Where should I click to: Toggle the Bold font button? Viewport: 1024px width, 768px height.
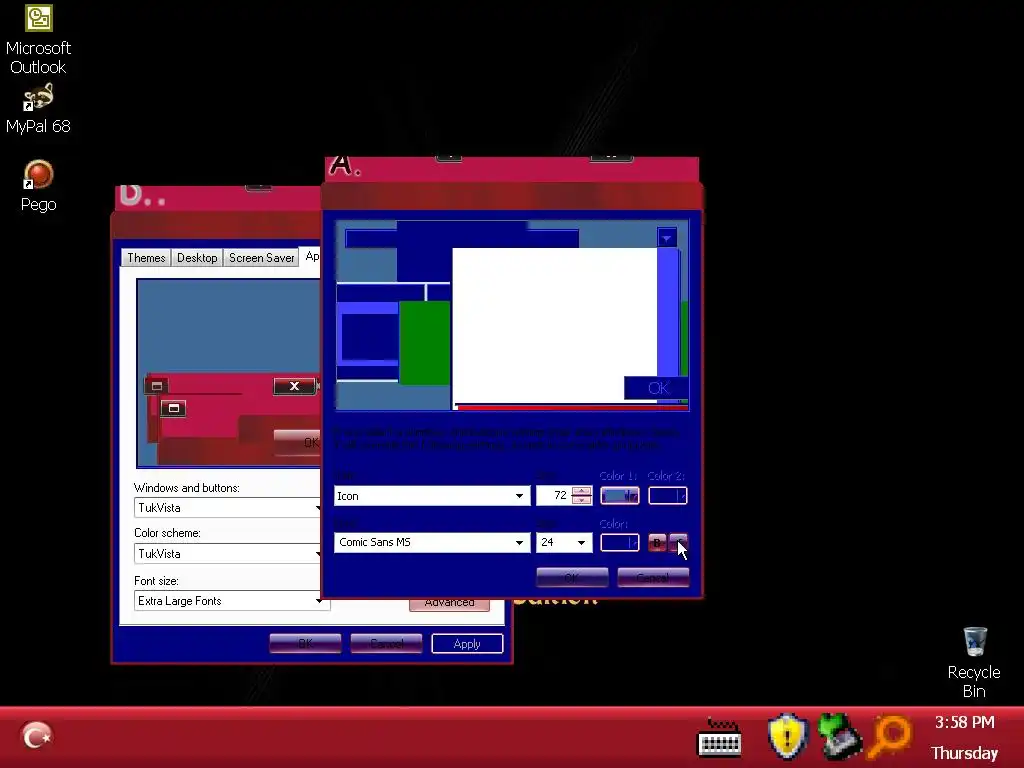click(x=657, y=542)
